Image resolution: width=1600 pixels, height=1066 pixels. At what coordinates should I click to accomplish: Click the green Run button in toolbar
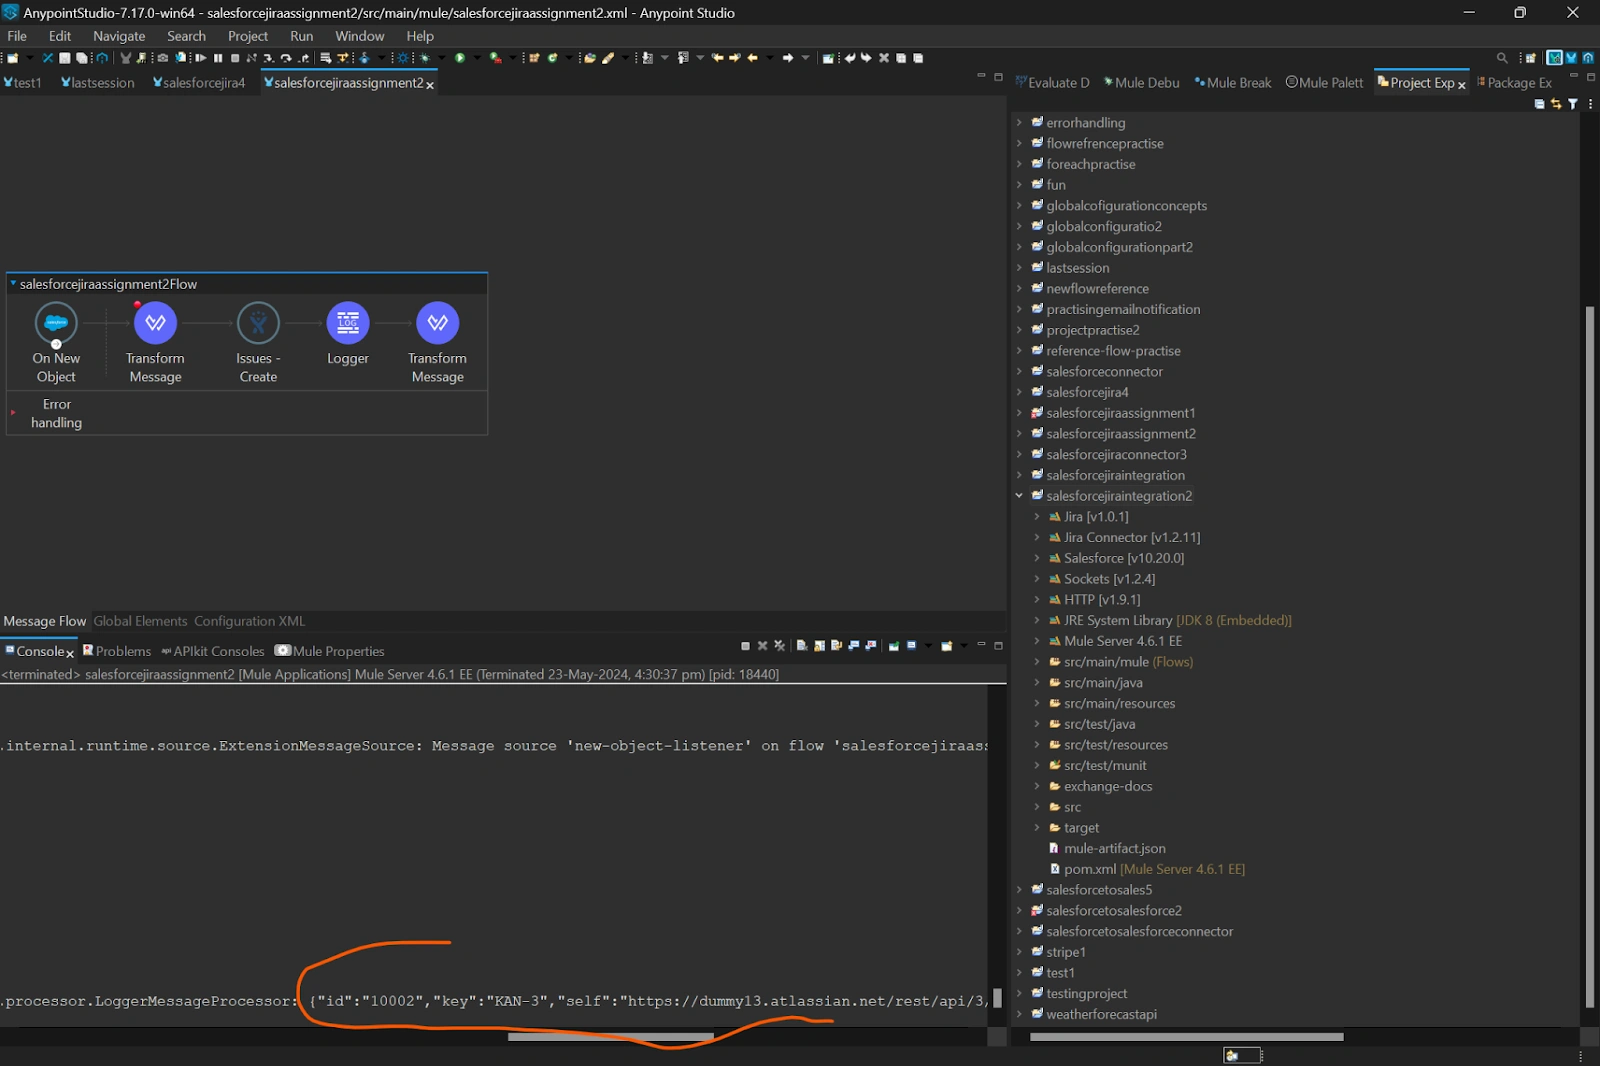point(460,58)
